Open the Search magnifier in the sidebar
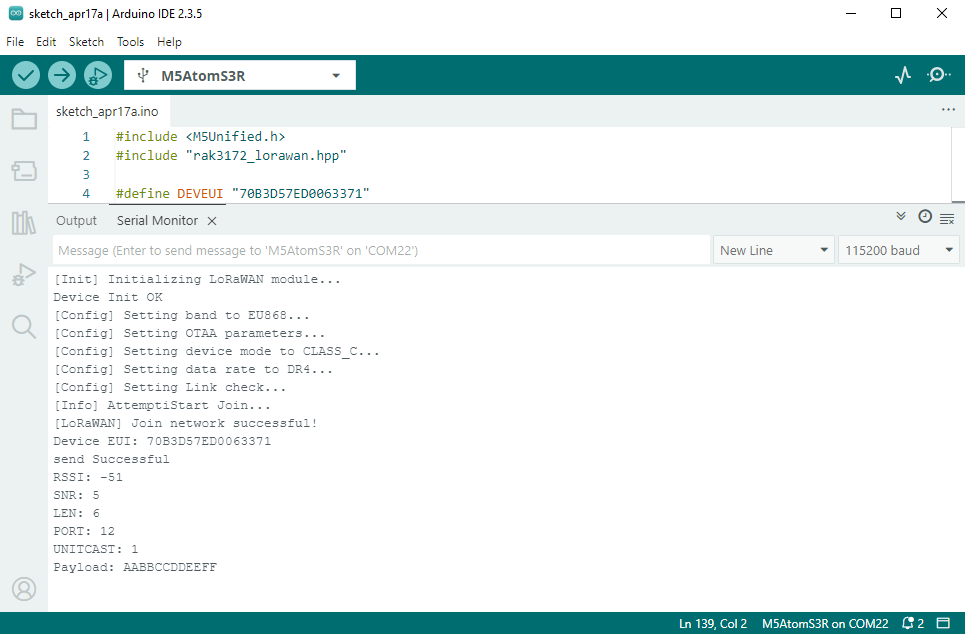 [x=24, y=326]
